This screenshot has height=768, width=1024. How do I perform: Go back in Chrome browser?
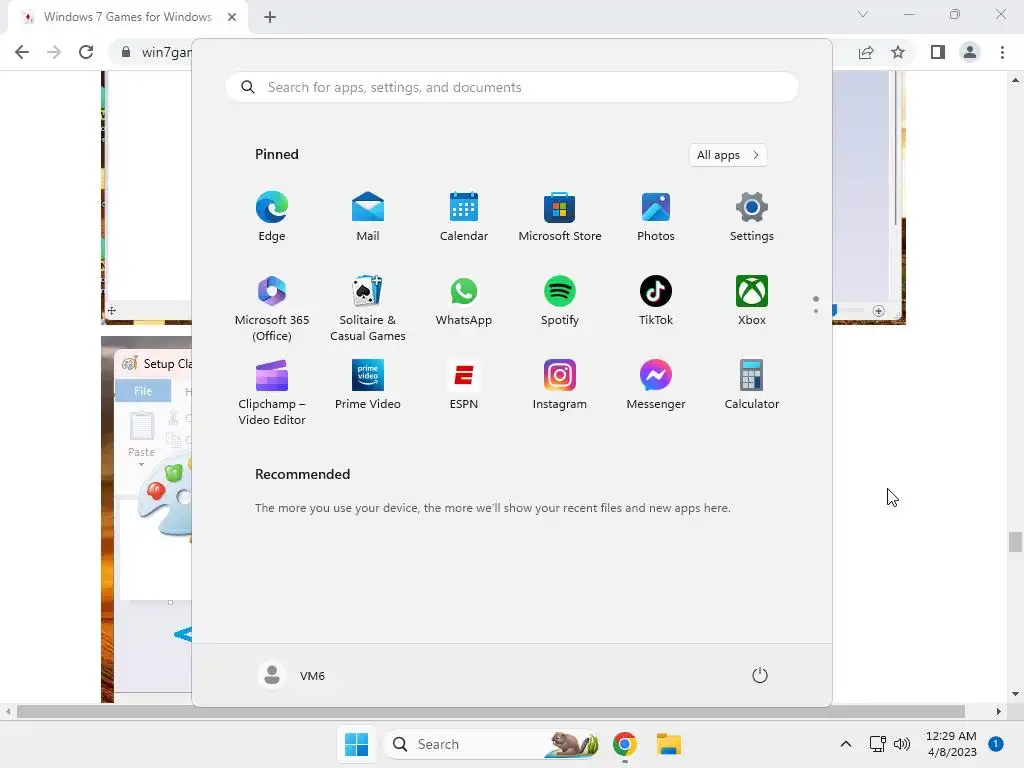point(22,52)
